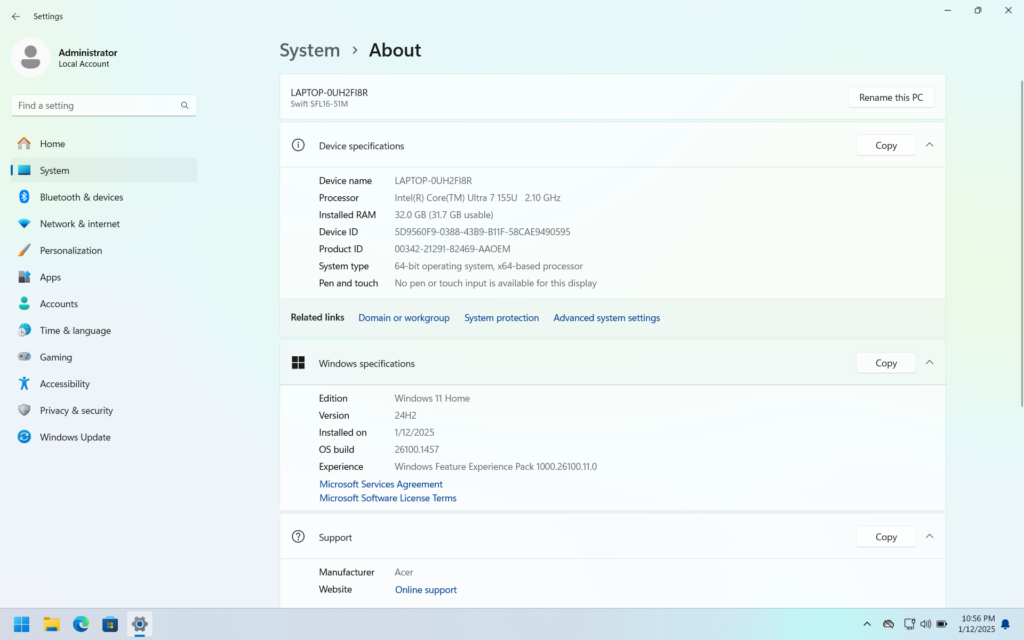The image size is (1024, 640).
Task: Click the model text Swift SFL16-51M
Action: (x=319, y=104)
